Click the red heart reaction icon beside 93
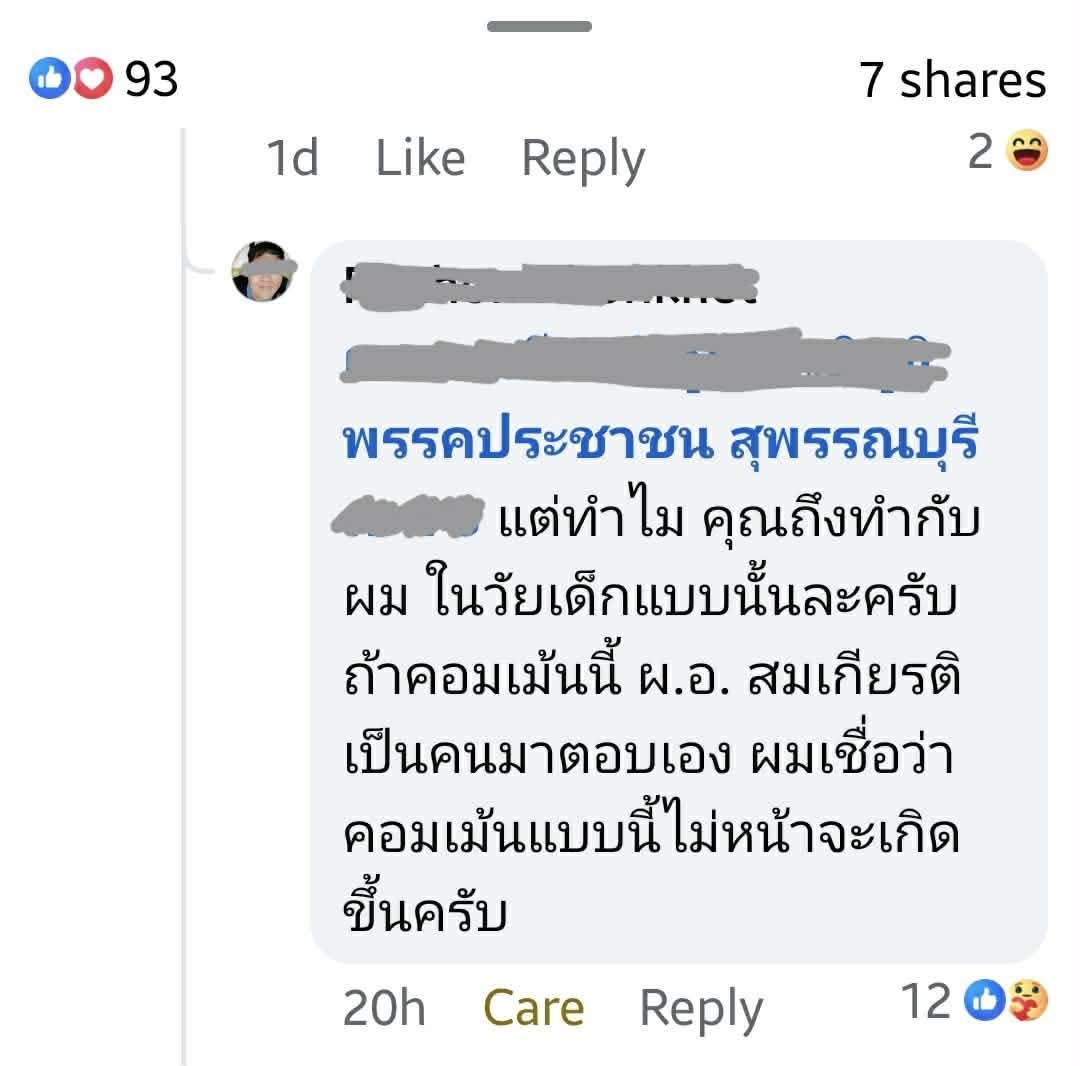The width and height of the screenshot is (1080, 1066). (93, 79)
